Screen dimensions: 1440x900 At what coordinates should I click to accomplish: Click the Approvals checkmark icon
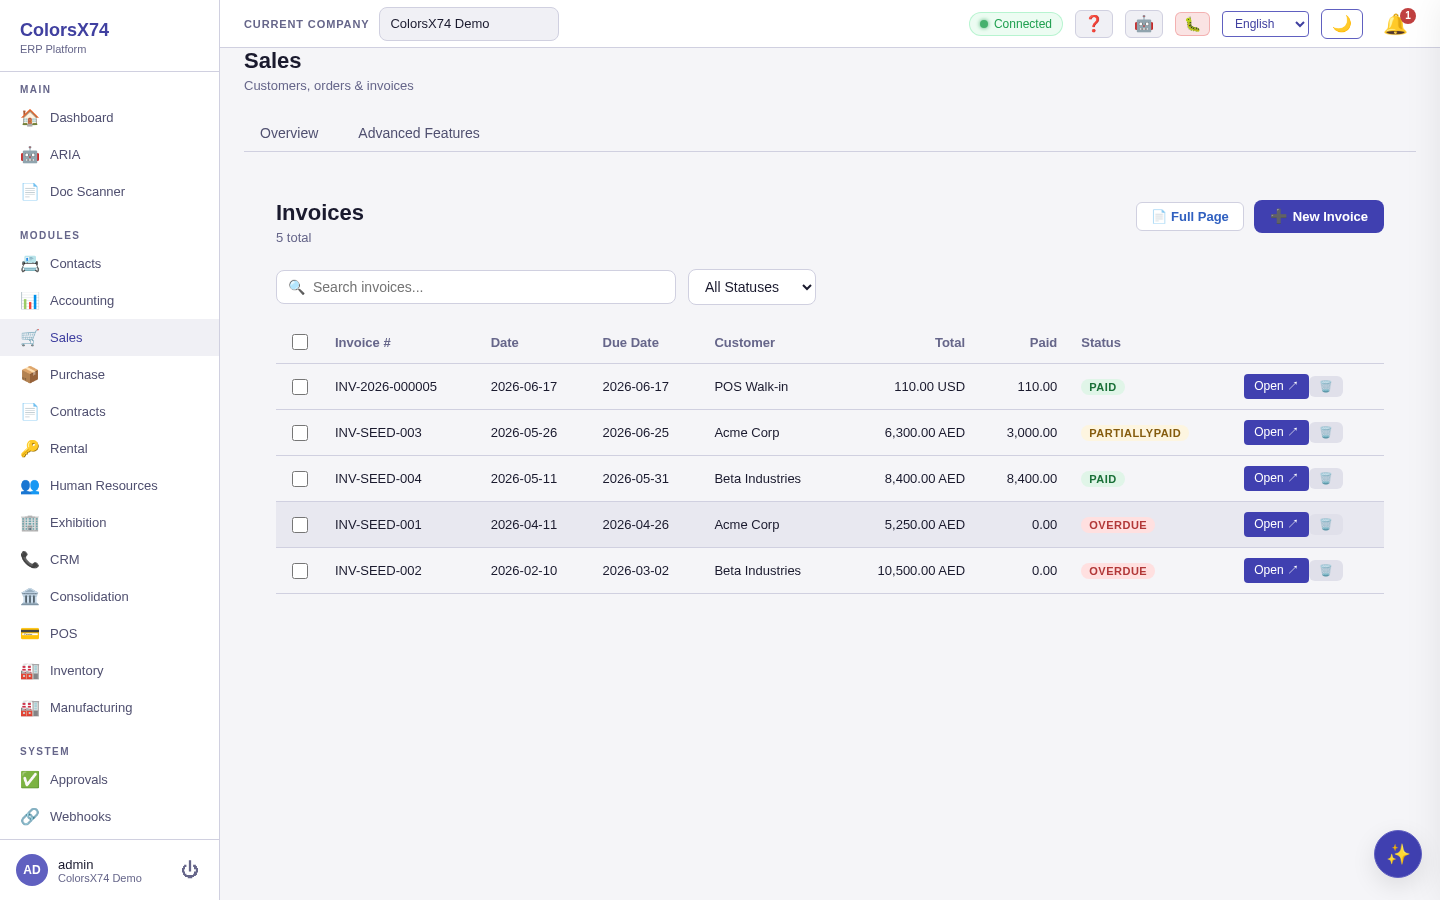(30, 779)
